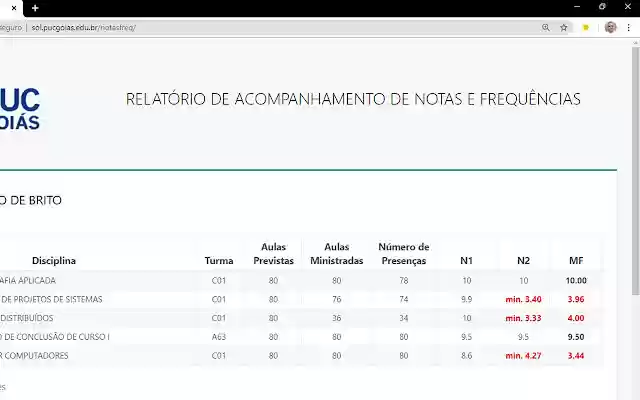Open the Chrome three-dot menu
The image size is (640, 400).
pyautogui.click(x=629, y=27)
